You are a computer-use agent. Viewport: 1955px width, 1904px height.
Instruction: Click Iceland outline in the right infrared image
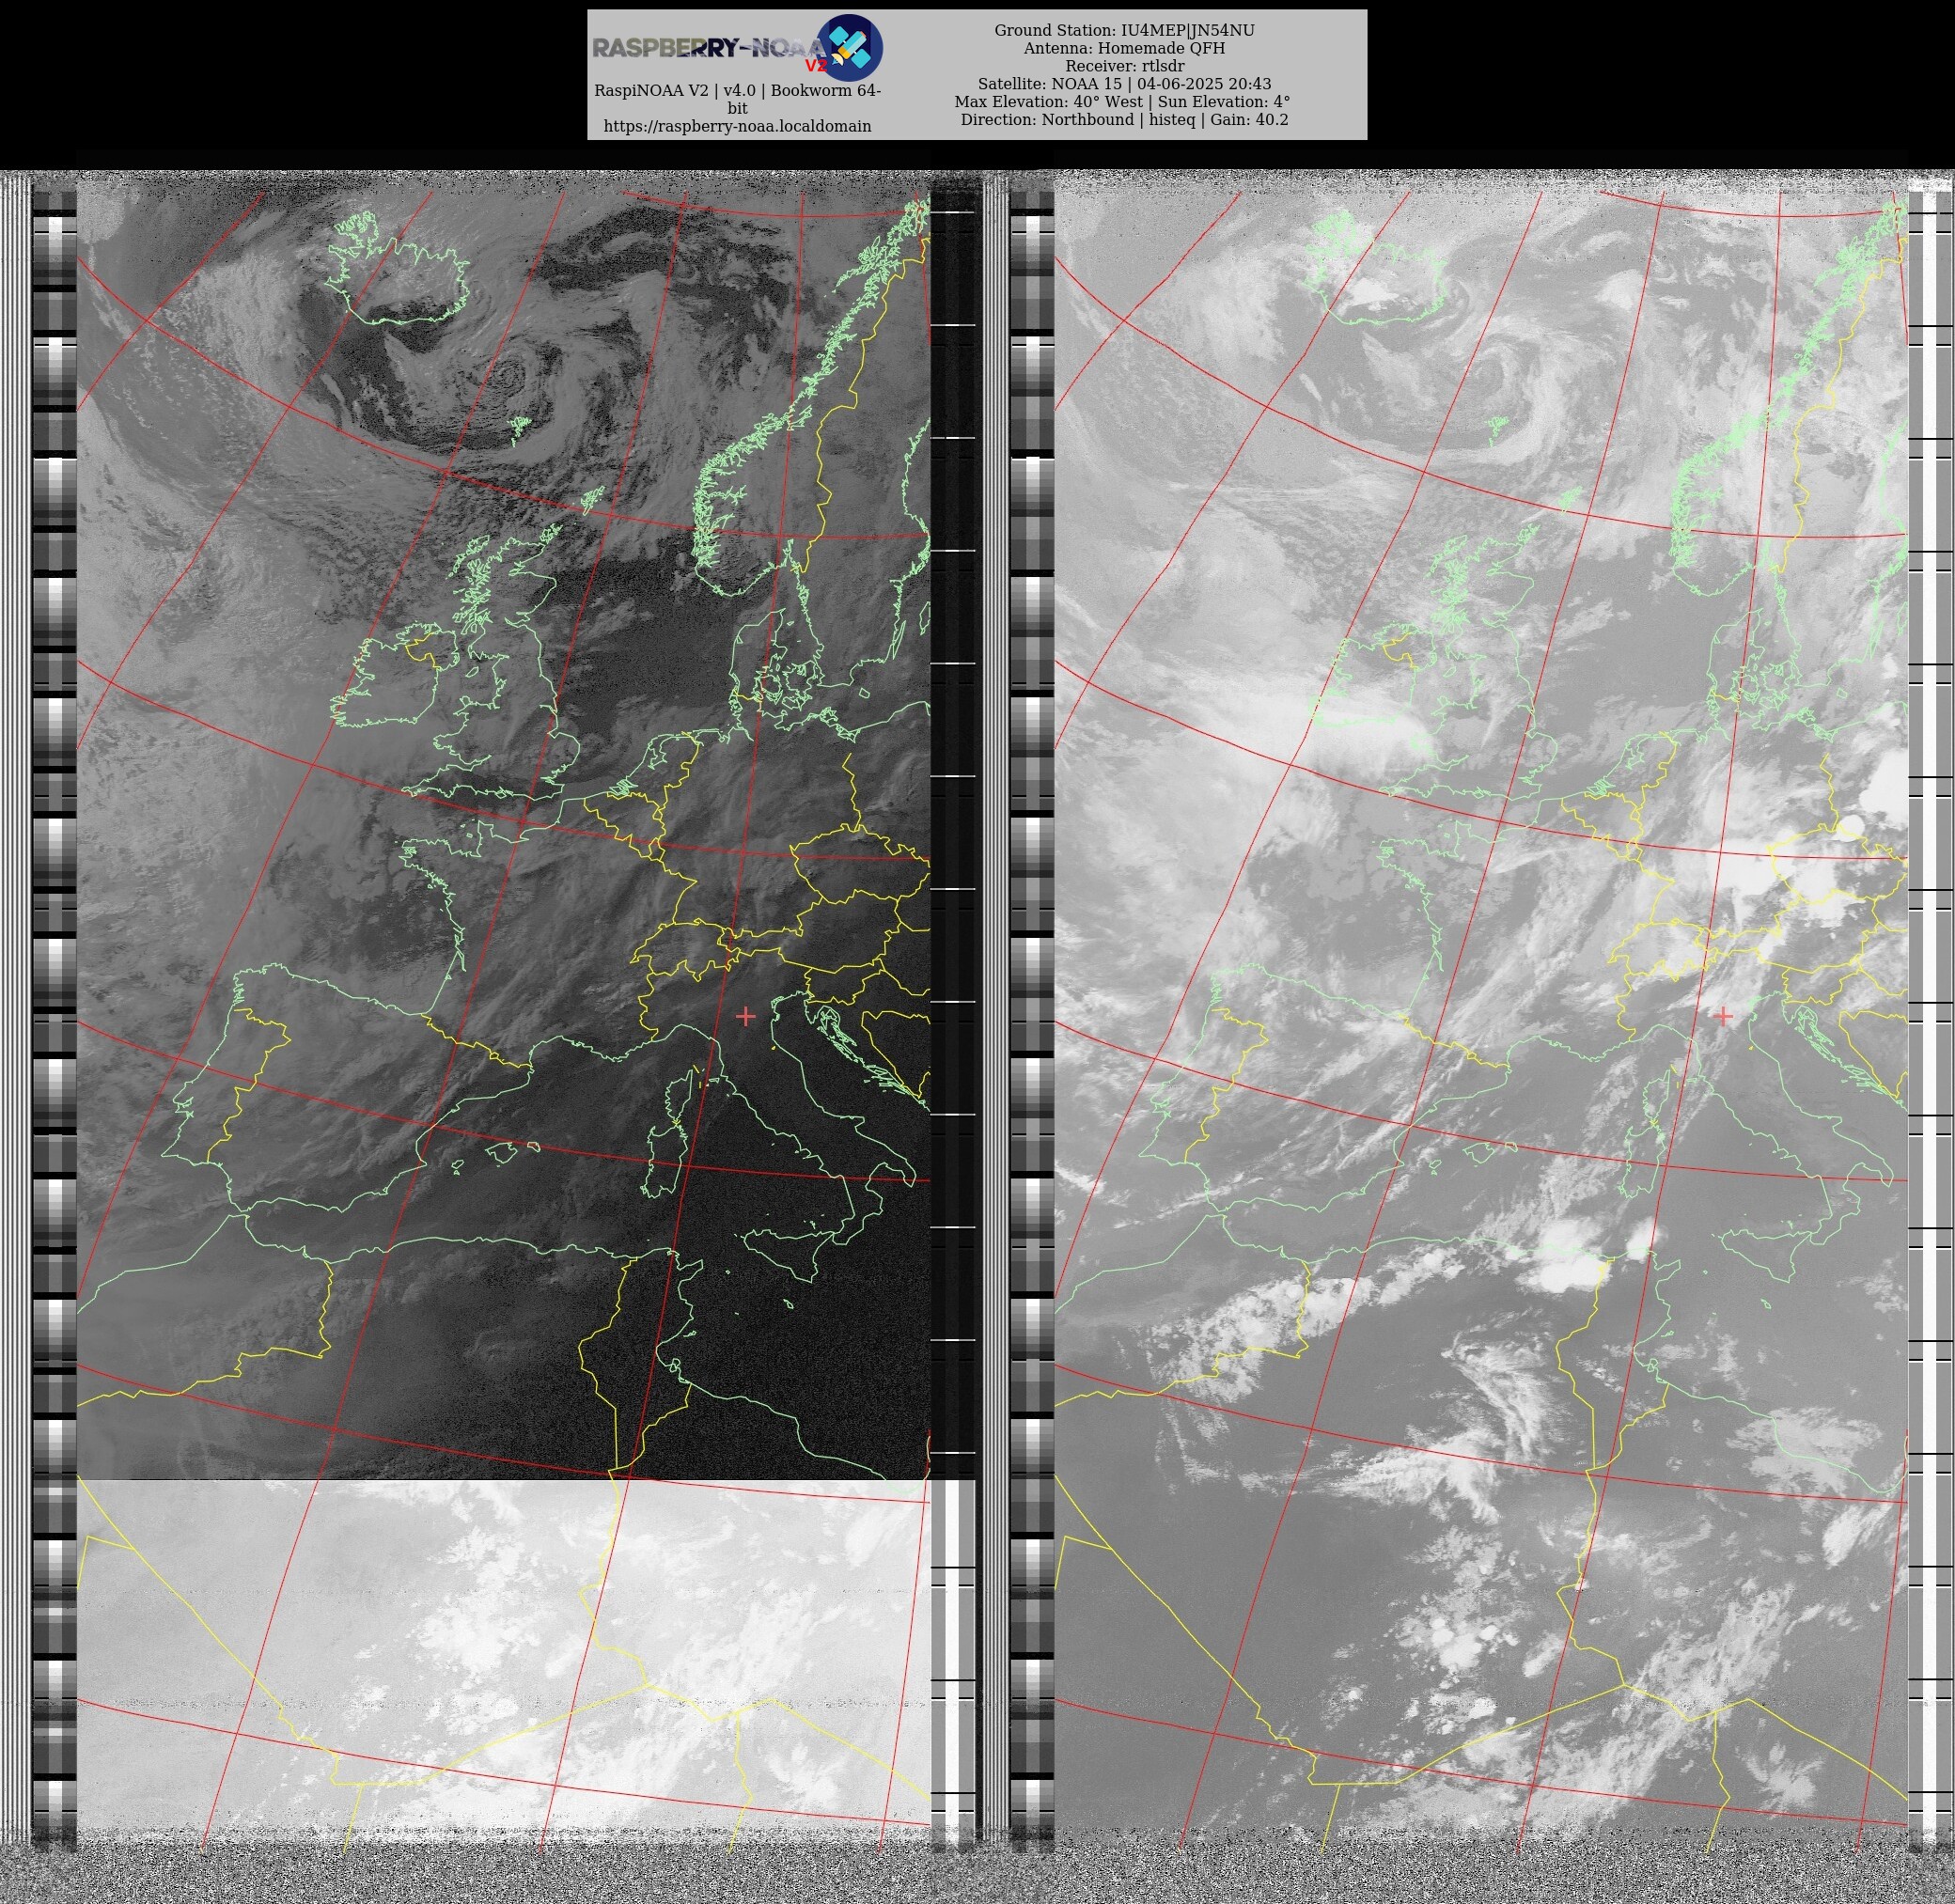[x=1378, y=268]
